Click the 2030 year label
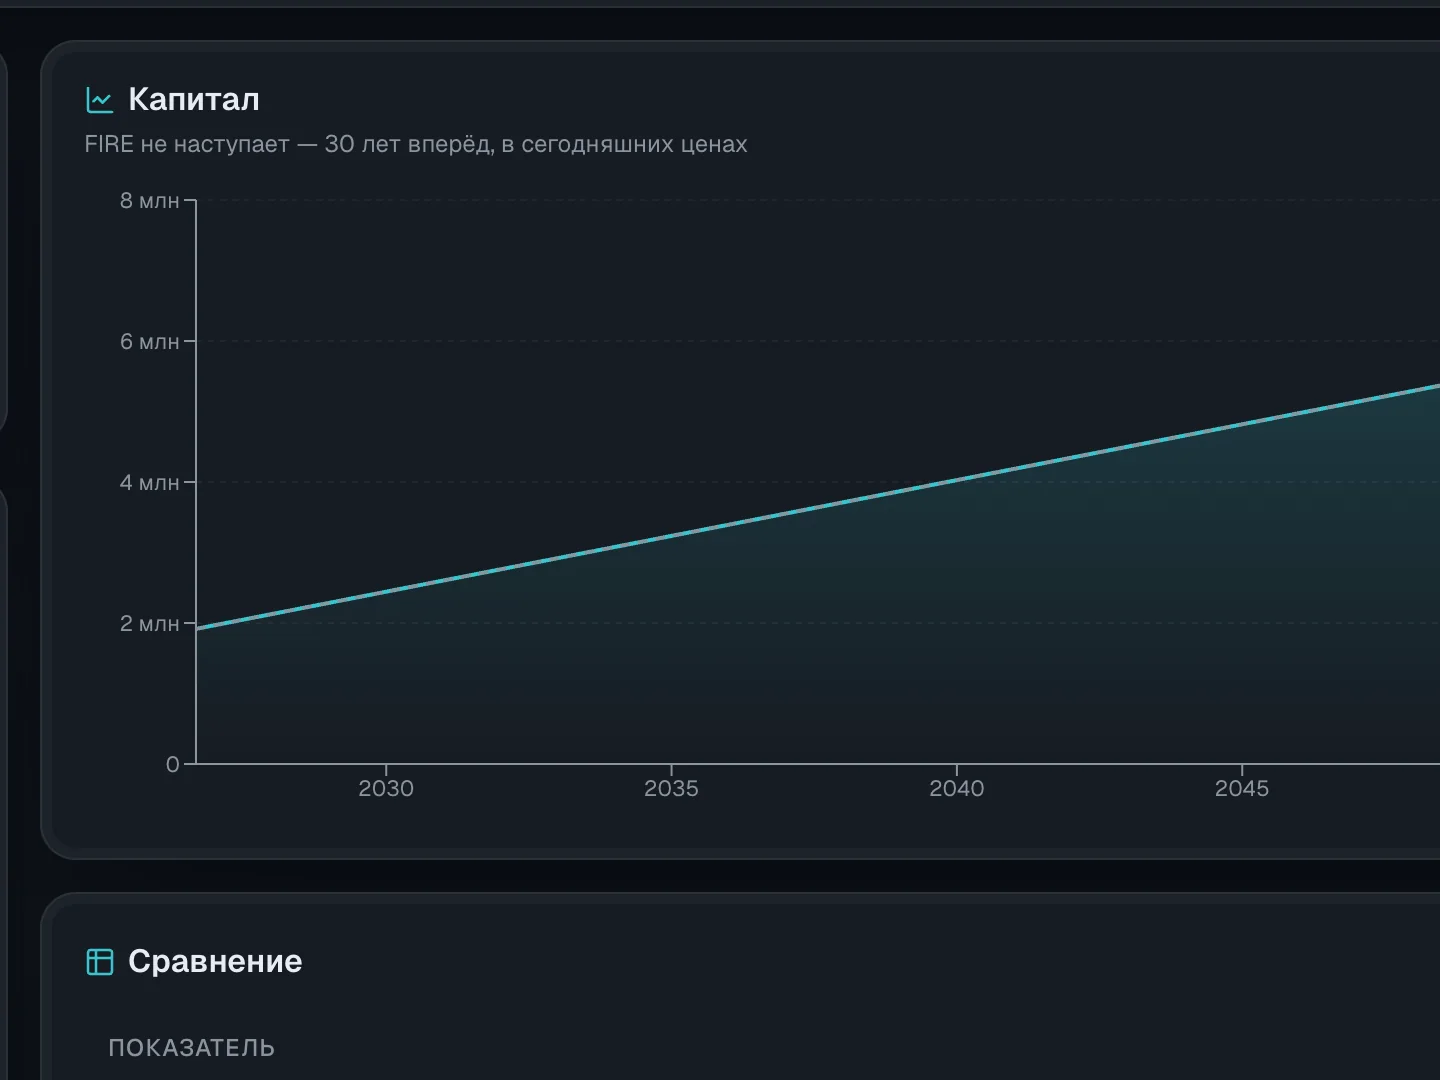The image size is (1440, 1080). click(386, 789)
